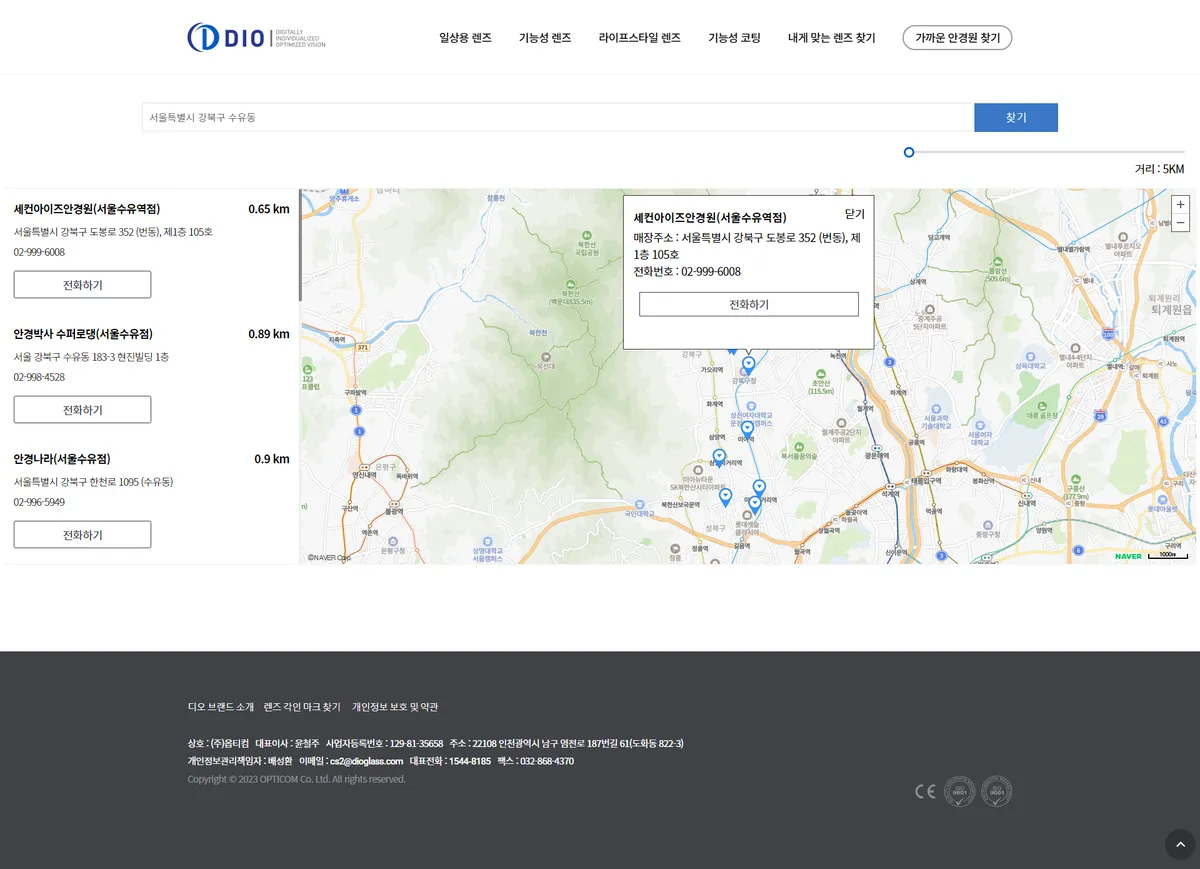Click the blue 찾기 search button

[1016, 117]
